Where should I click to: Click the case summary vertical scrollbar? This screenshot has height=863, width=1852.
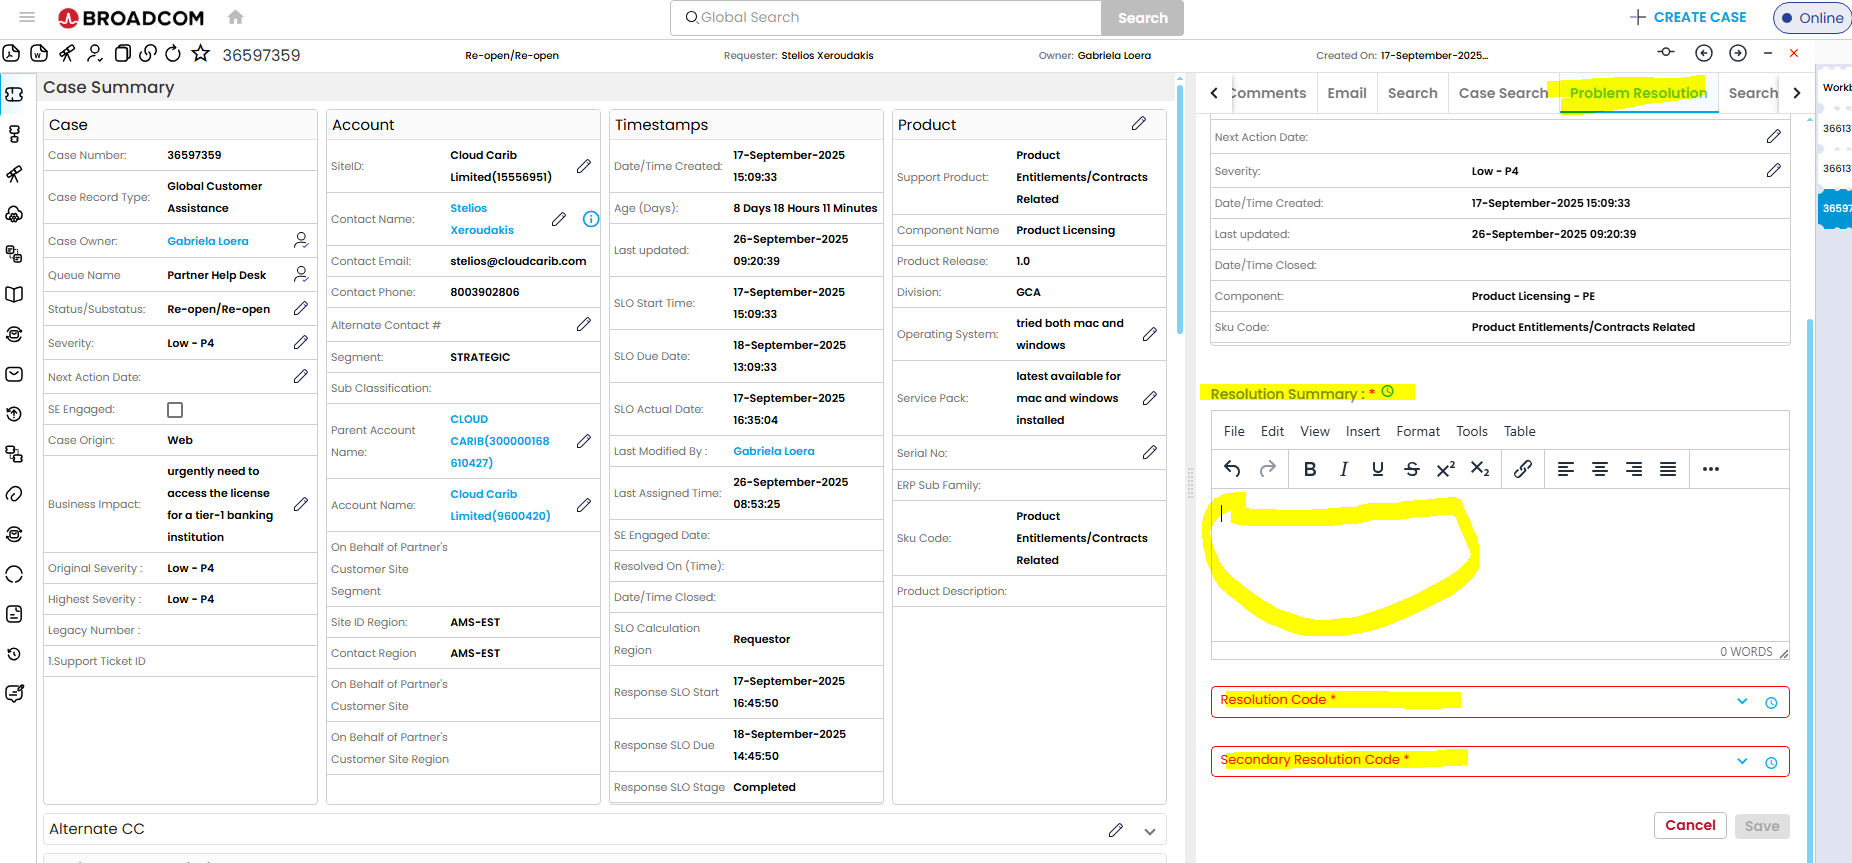point(1180,210)
